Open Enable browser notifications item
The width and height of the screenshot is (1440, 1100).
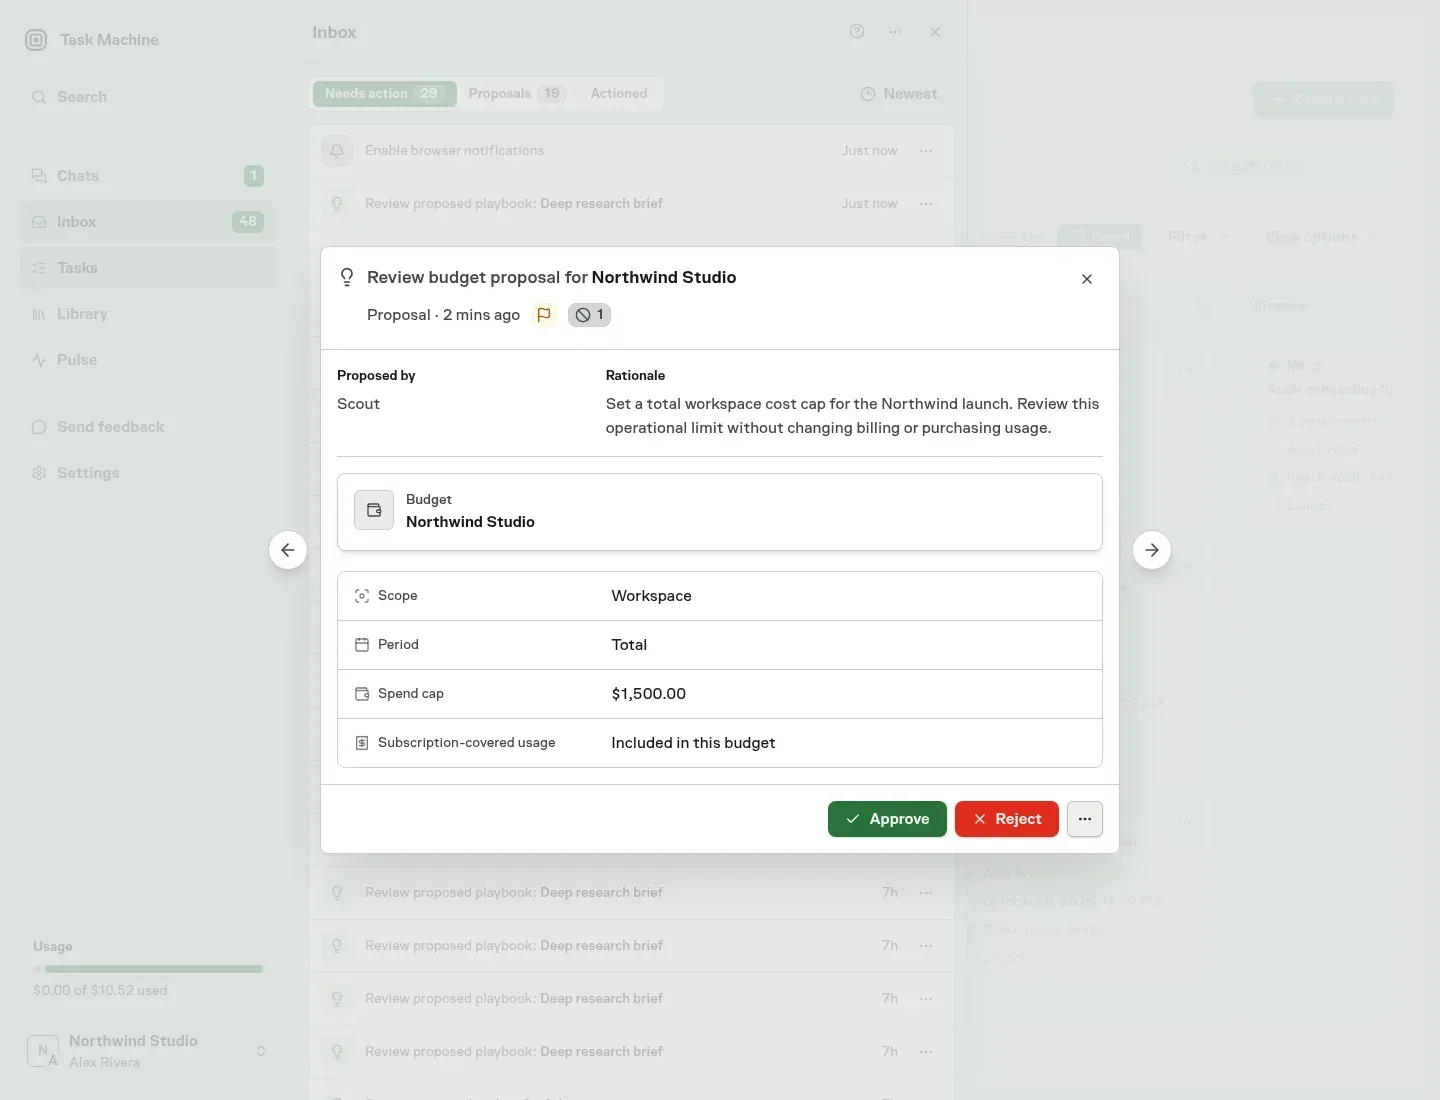click(631, 151)
